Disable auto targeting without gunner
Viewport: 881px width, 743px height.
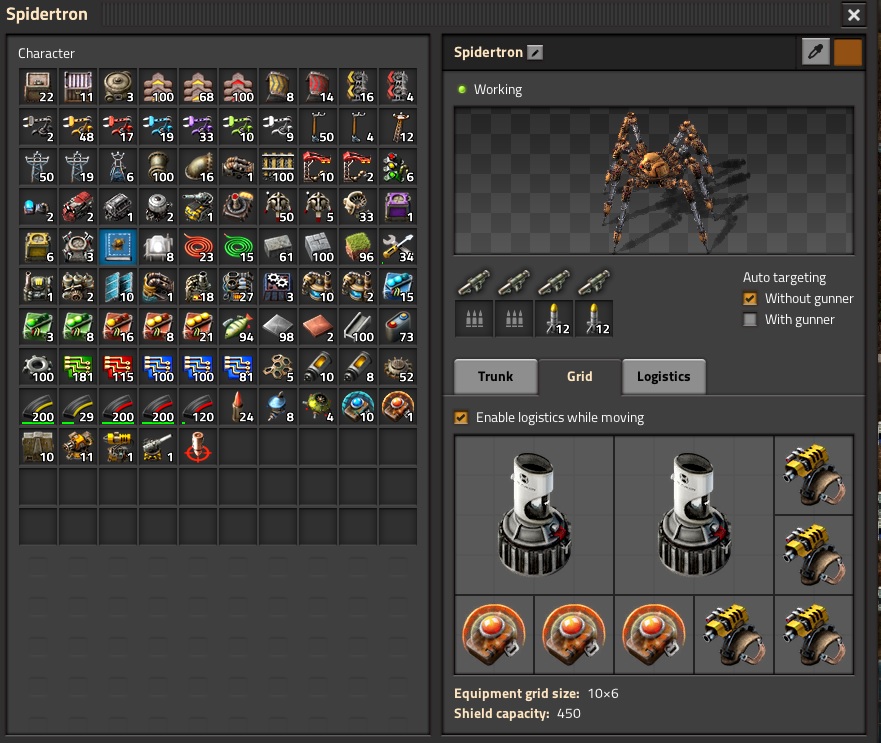pyautogui.click(x=750, y=298)
